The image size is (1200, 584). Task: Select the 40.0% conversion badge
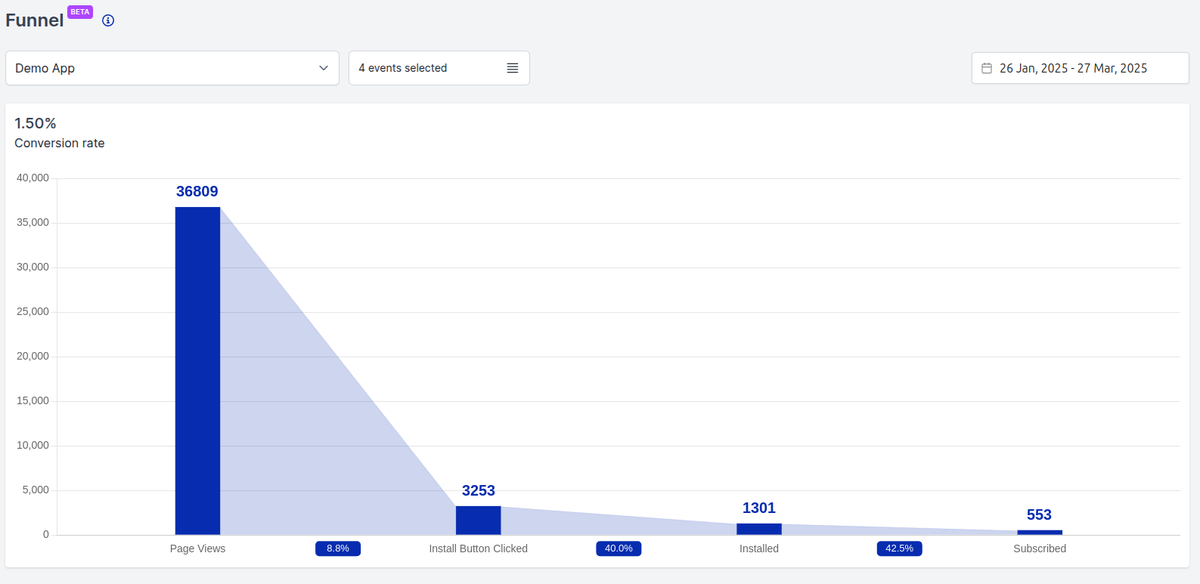click(618, 548)
